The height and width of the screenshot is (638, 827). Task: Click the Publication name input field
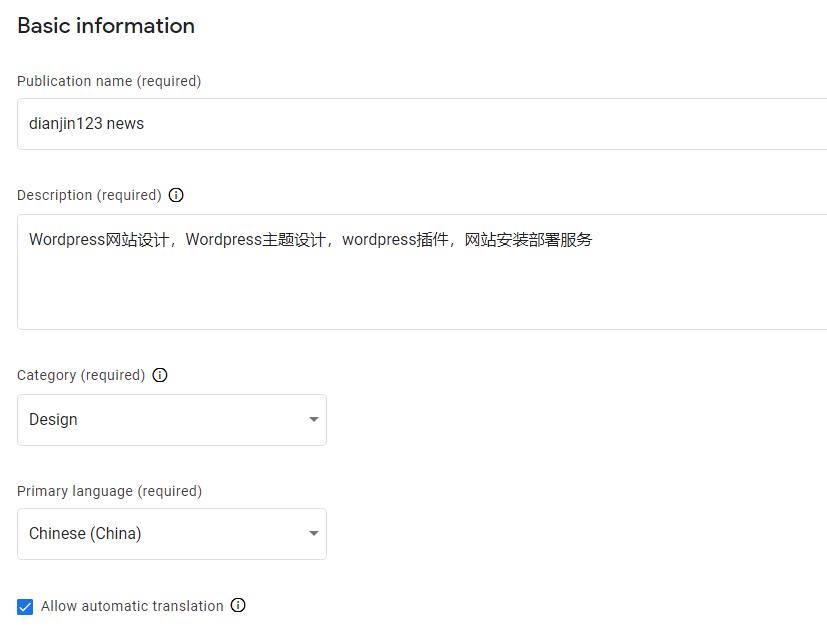(422, 124)
